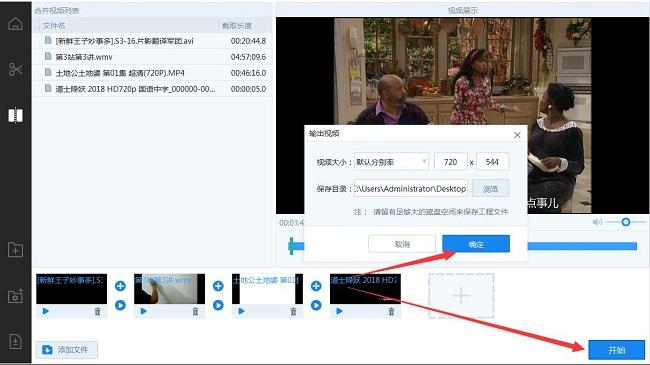Image resolution: width=650 pixels, height=365 pixels.
Task: Play the 道士降妖 2018 clip
Action: coord(339,311)
